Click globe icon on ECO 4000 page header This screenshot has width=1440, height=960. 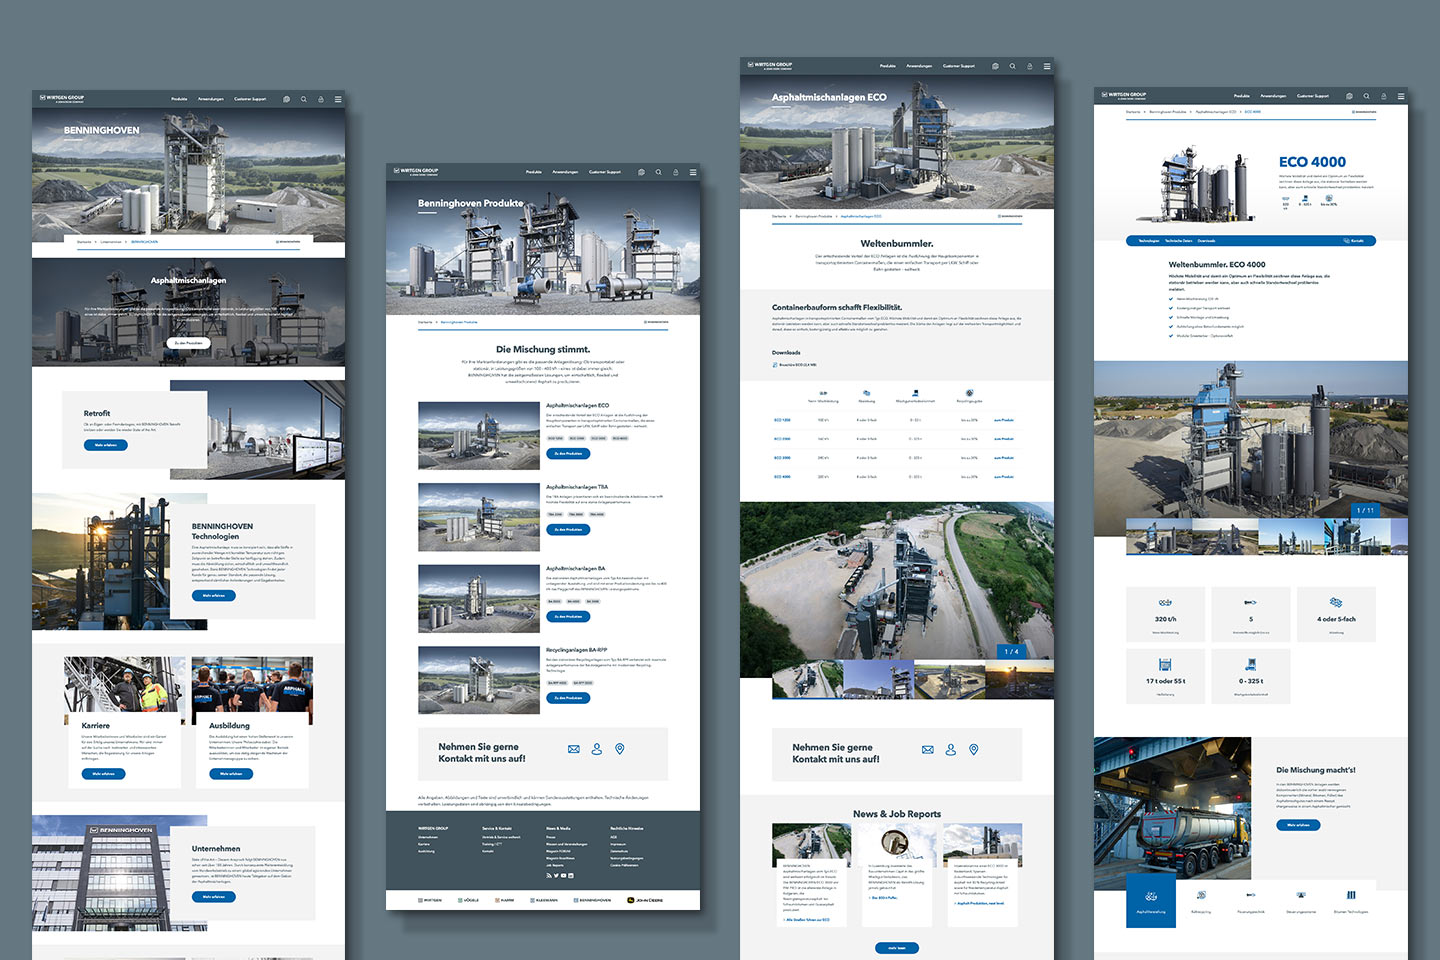click(x=1349, y=96)
